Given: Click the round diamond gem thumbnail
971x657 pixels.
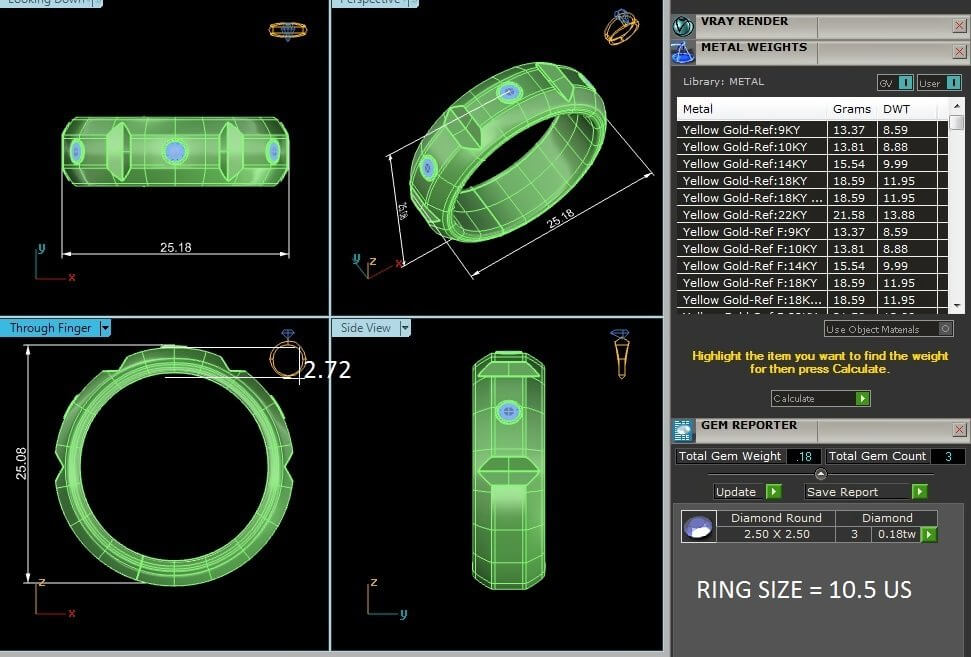Looking at the screenshot, I should [698, 526].
